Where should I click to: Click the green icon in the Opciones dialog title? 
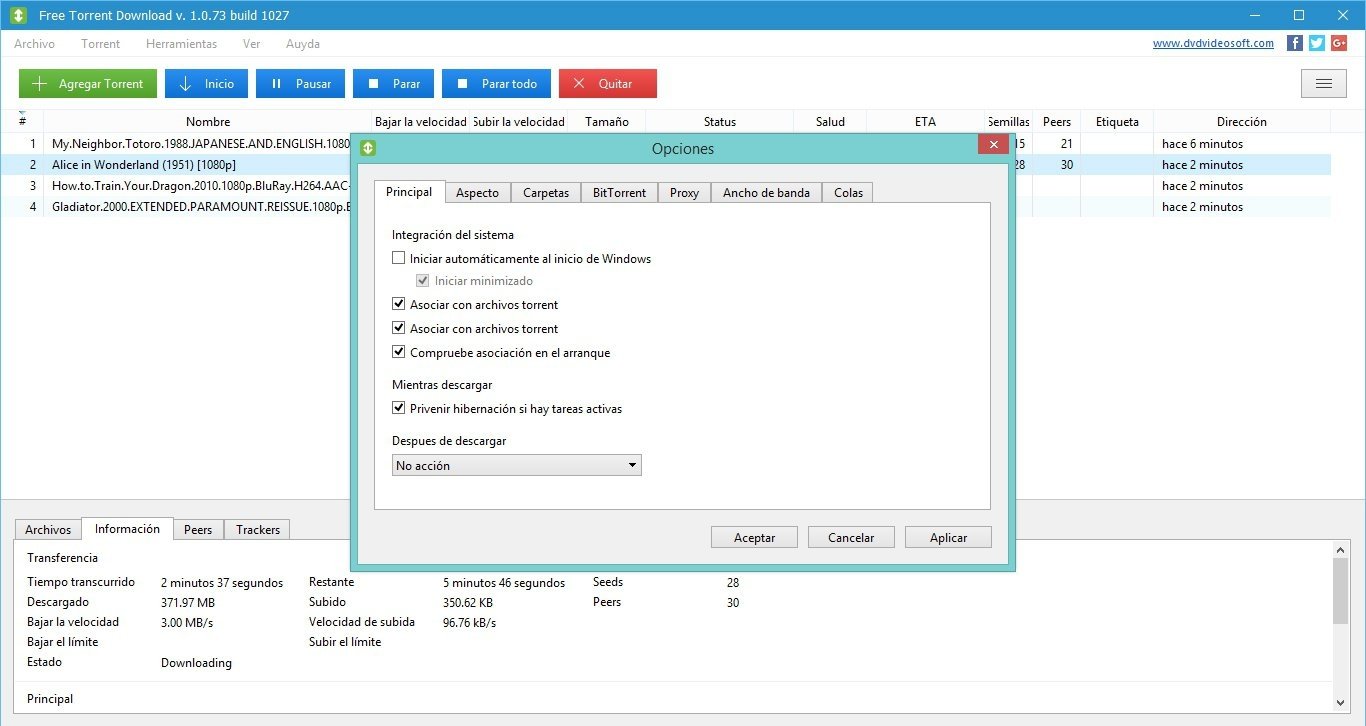(368, 148)
